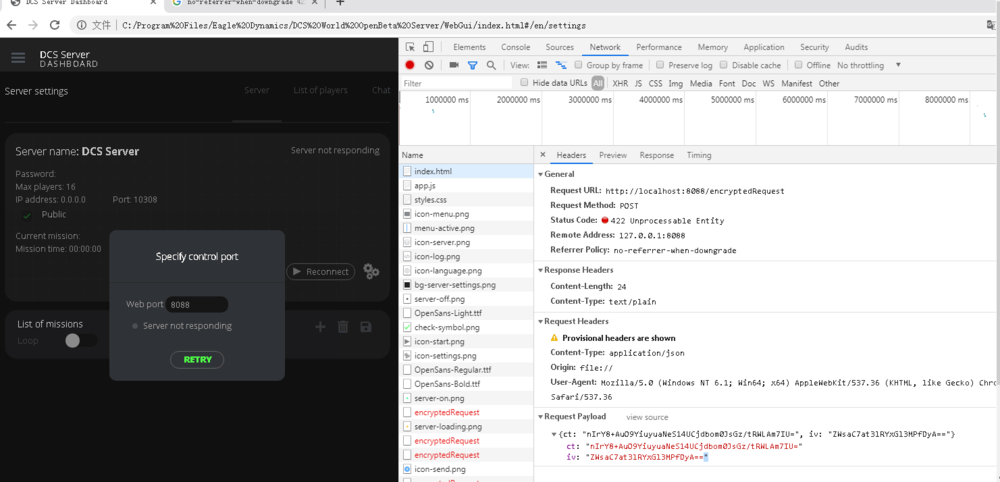Click the Web port input field

coord(197,304)
